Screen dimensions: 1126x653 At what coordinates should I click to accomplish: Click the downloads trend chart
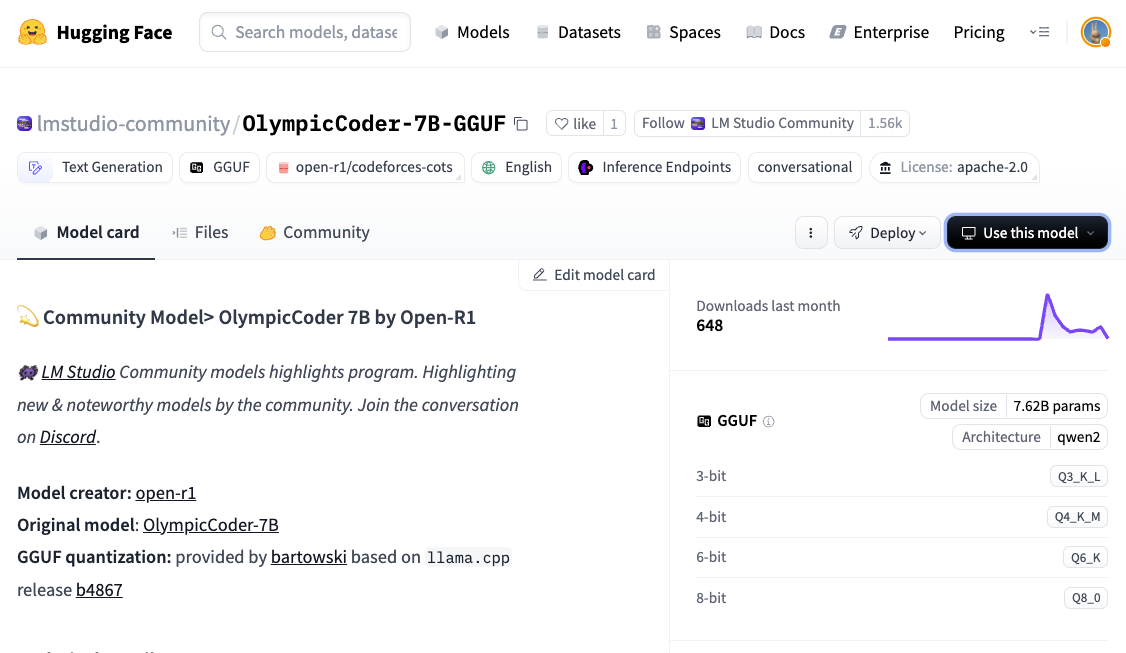click(x=997, y=318)
